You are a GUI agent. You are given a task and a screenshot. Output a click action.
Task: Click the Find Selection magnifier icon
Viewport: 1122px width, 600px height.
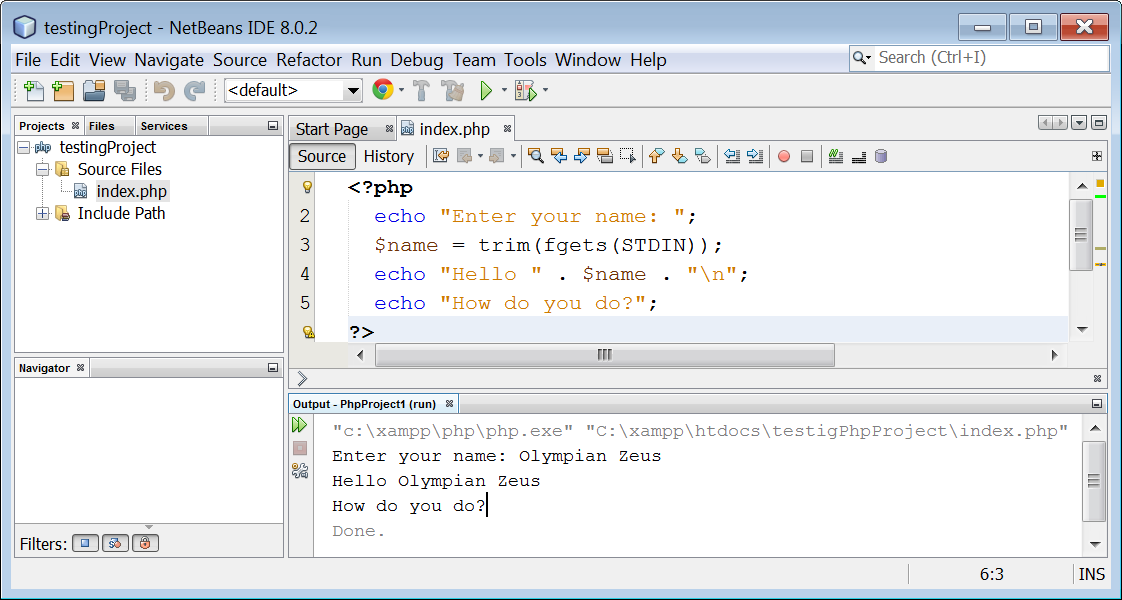(x=535, y=156)
